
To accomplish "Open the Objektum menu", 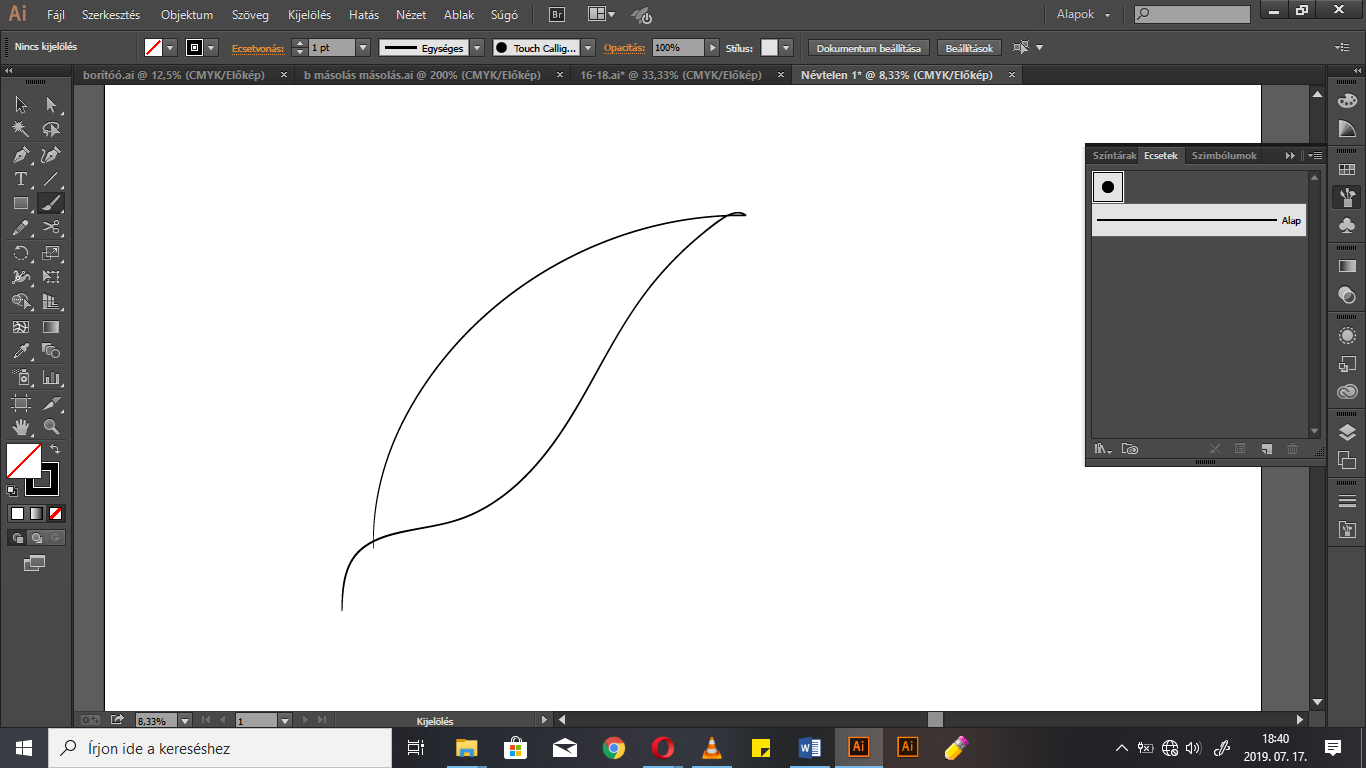I will (187, 15).
